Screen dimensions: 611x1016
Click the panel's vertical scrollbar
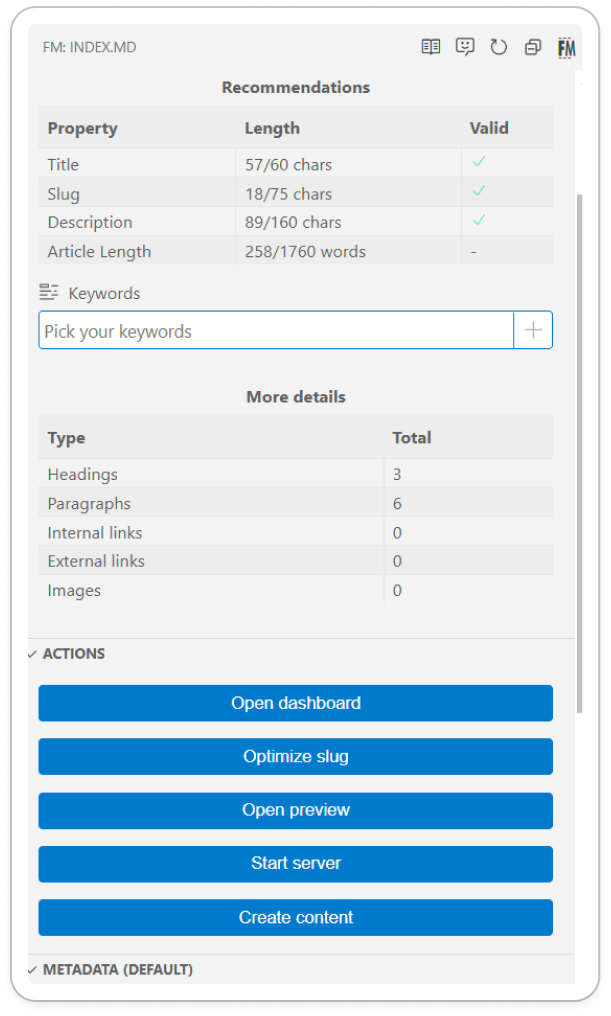point(579,454)
